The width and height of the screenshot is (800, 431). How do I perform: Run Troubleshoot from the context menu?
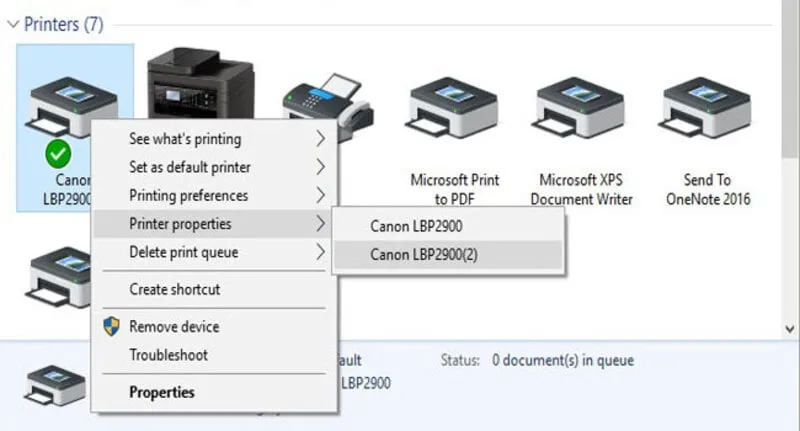(x=214, y=354)
